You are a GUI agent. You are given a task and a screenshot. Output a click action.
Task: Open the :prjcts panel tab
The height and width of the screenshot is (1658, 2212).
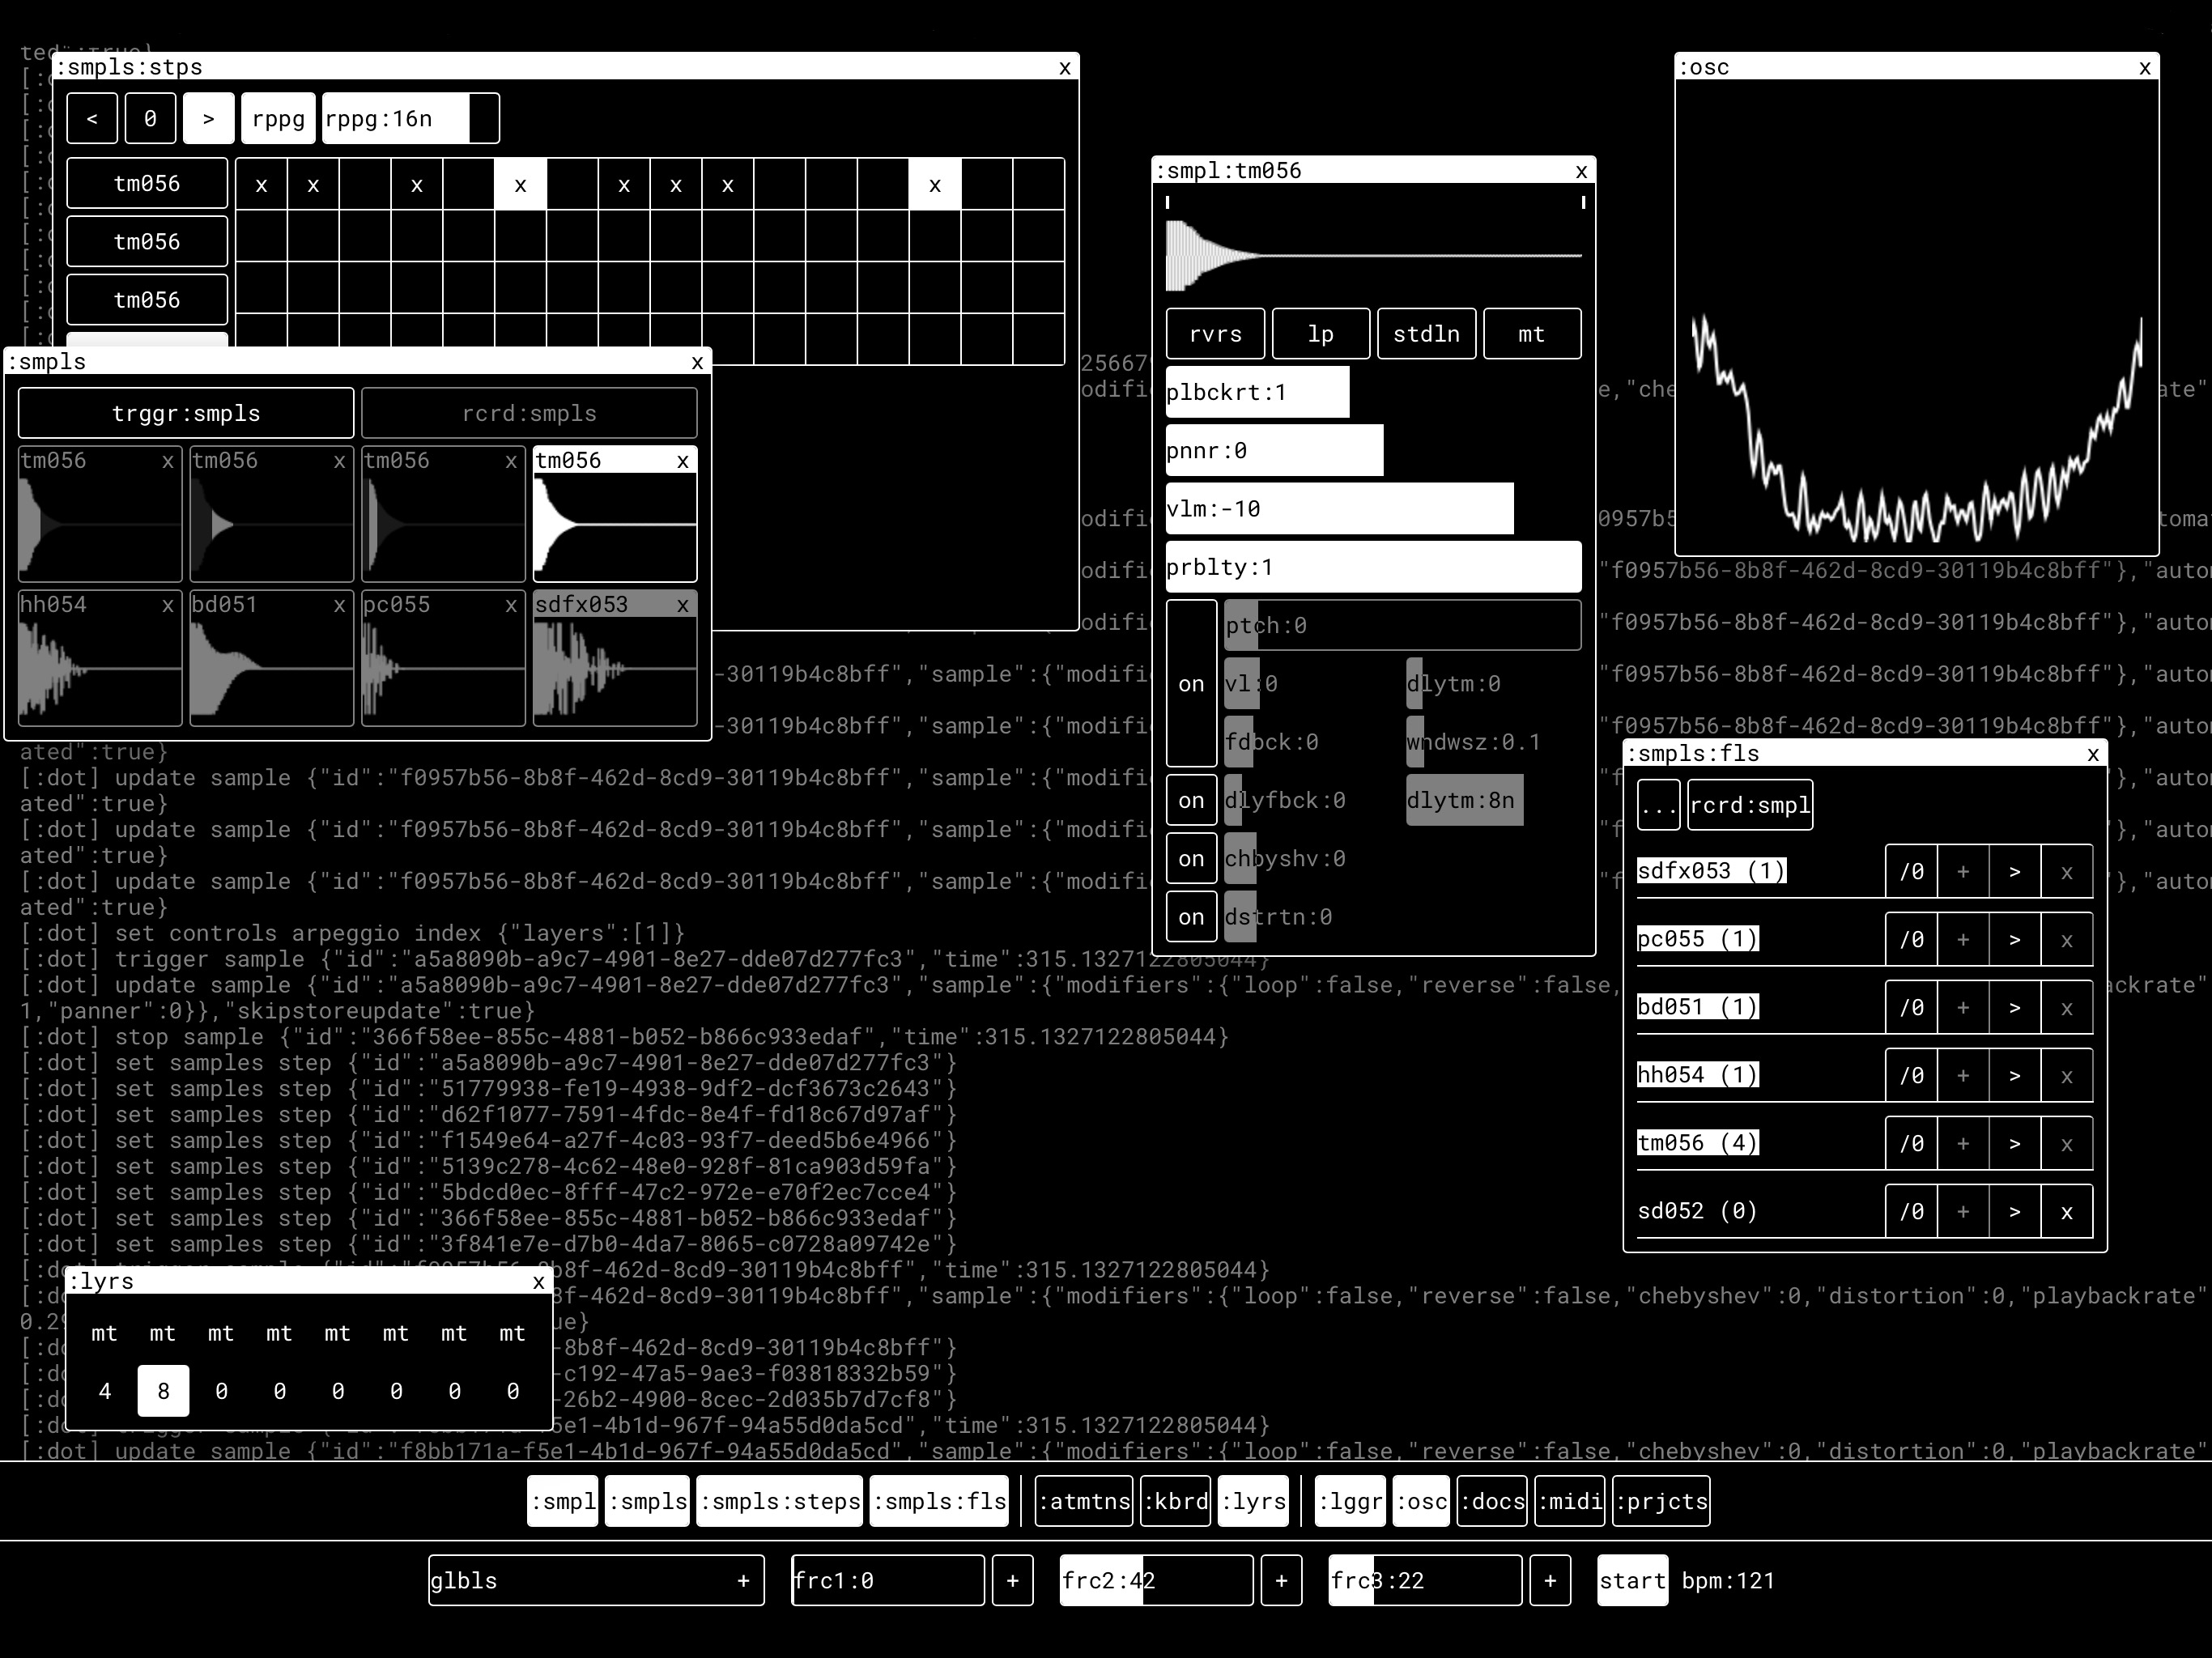[x=1661, y=1501]
